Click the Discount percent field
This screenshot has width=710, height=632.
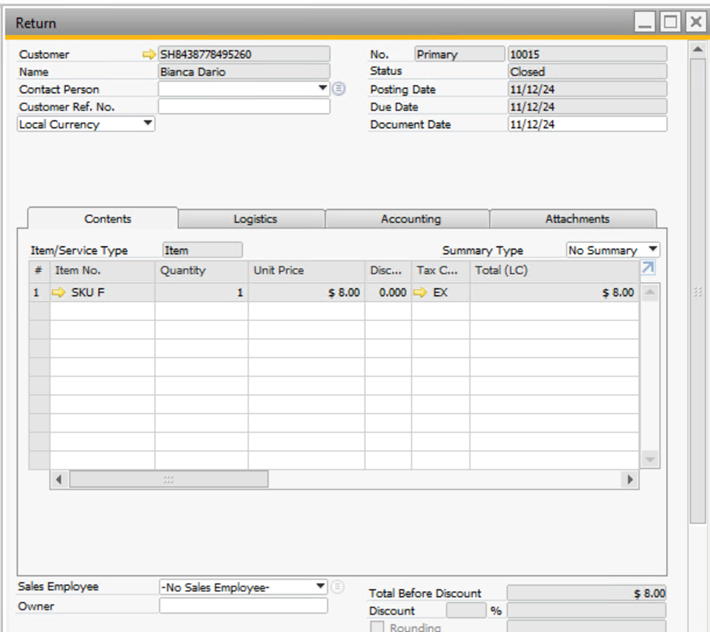(x=466, y=610)
